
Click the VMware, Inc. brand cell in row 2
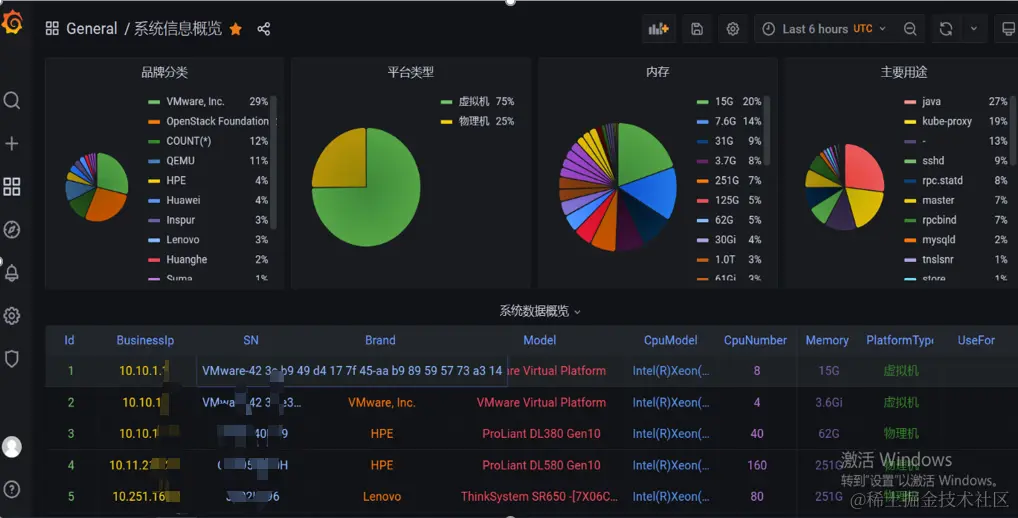pyautogui.click(x=382, y=402)
